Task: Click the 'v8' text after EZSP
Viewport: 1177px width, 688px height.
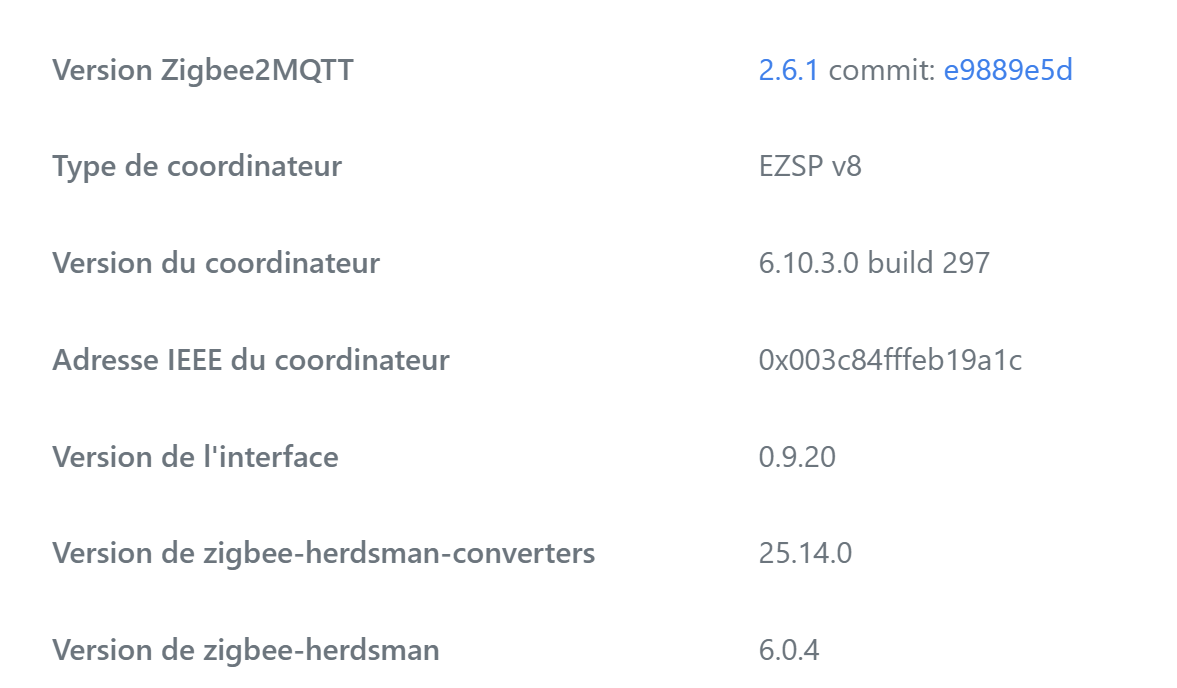Action: (847, 166)
